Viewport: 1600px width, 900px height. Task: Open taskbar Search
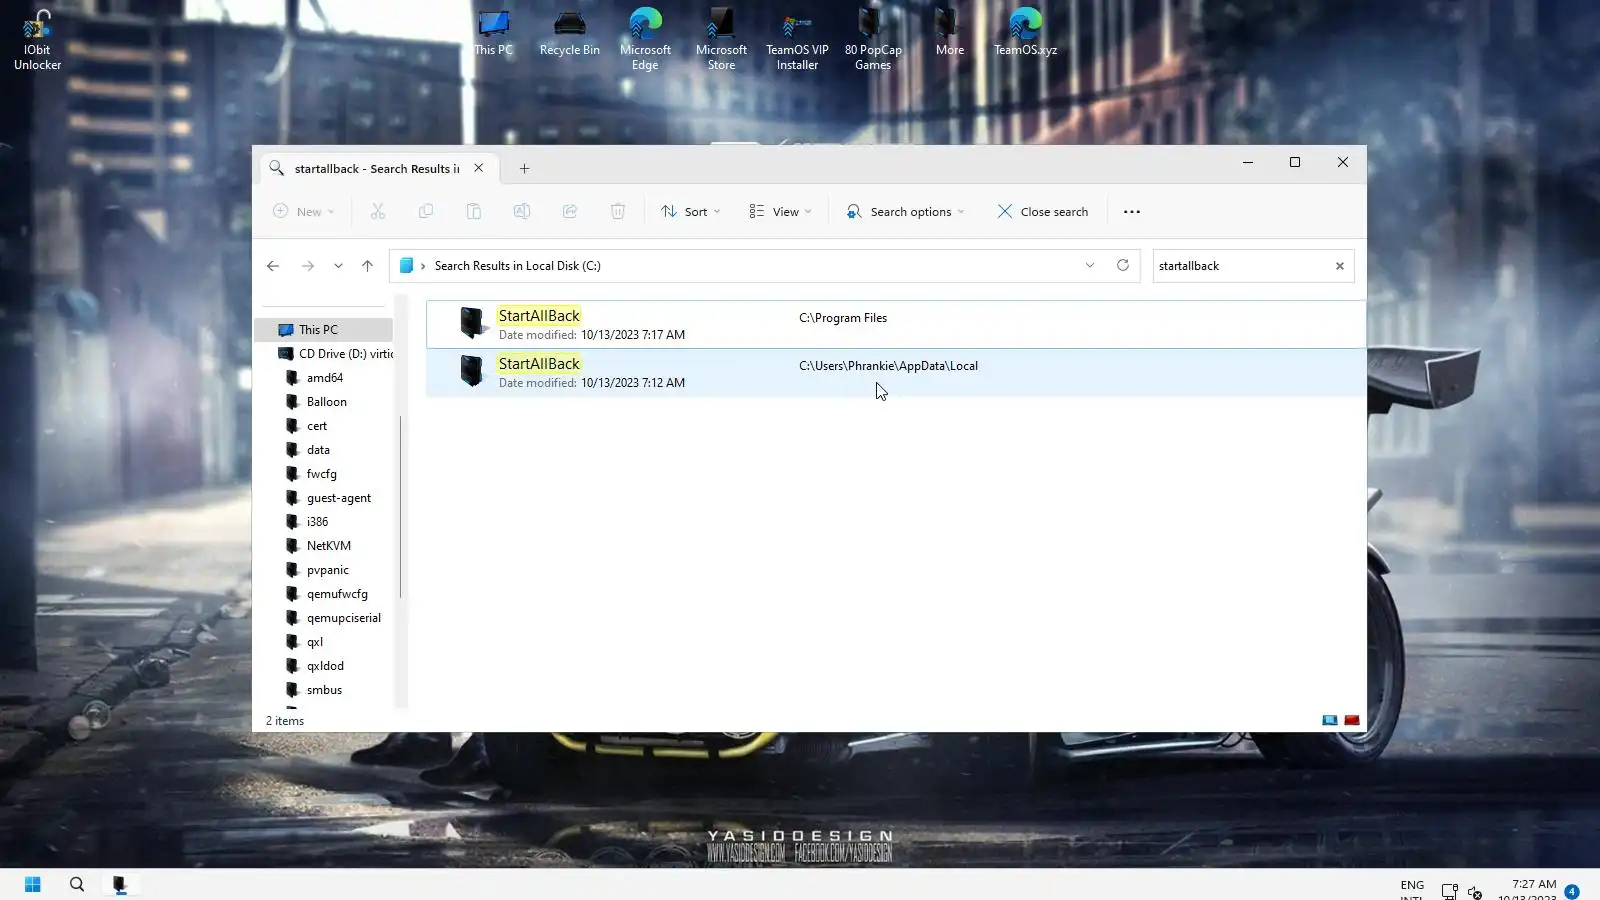(x=77, y=884)
